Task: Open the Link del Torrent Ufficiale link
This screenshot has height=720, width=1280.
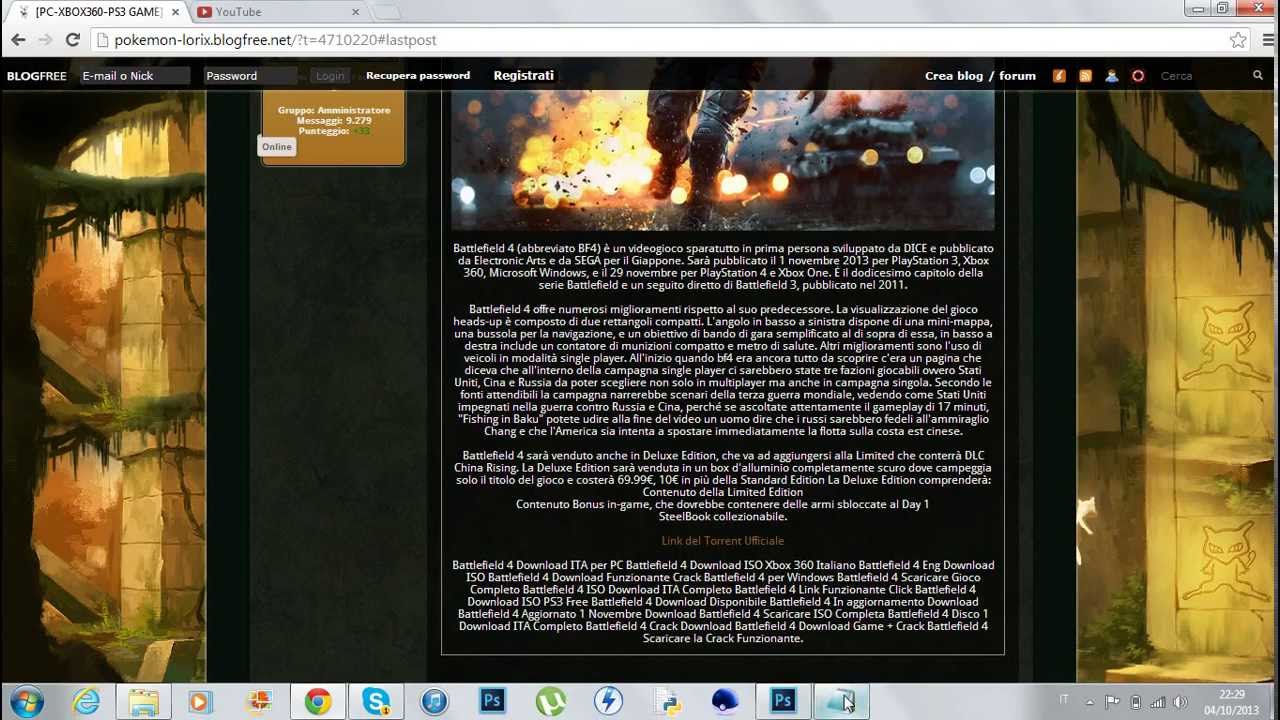Action: [722, 541]
